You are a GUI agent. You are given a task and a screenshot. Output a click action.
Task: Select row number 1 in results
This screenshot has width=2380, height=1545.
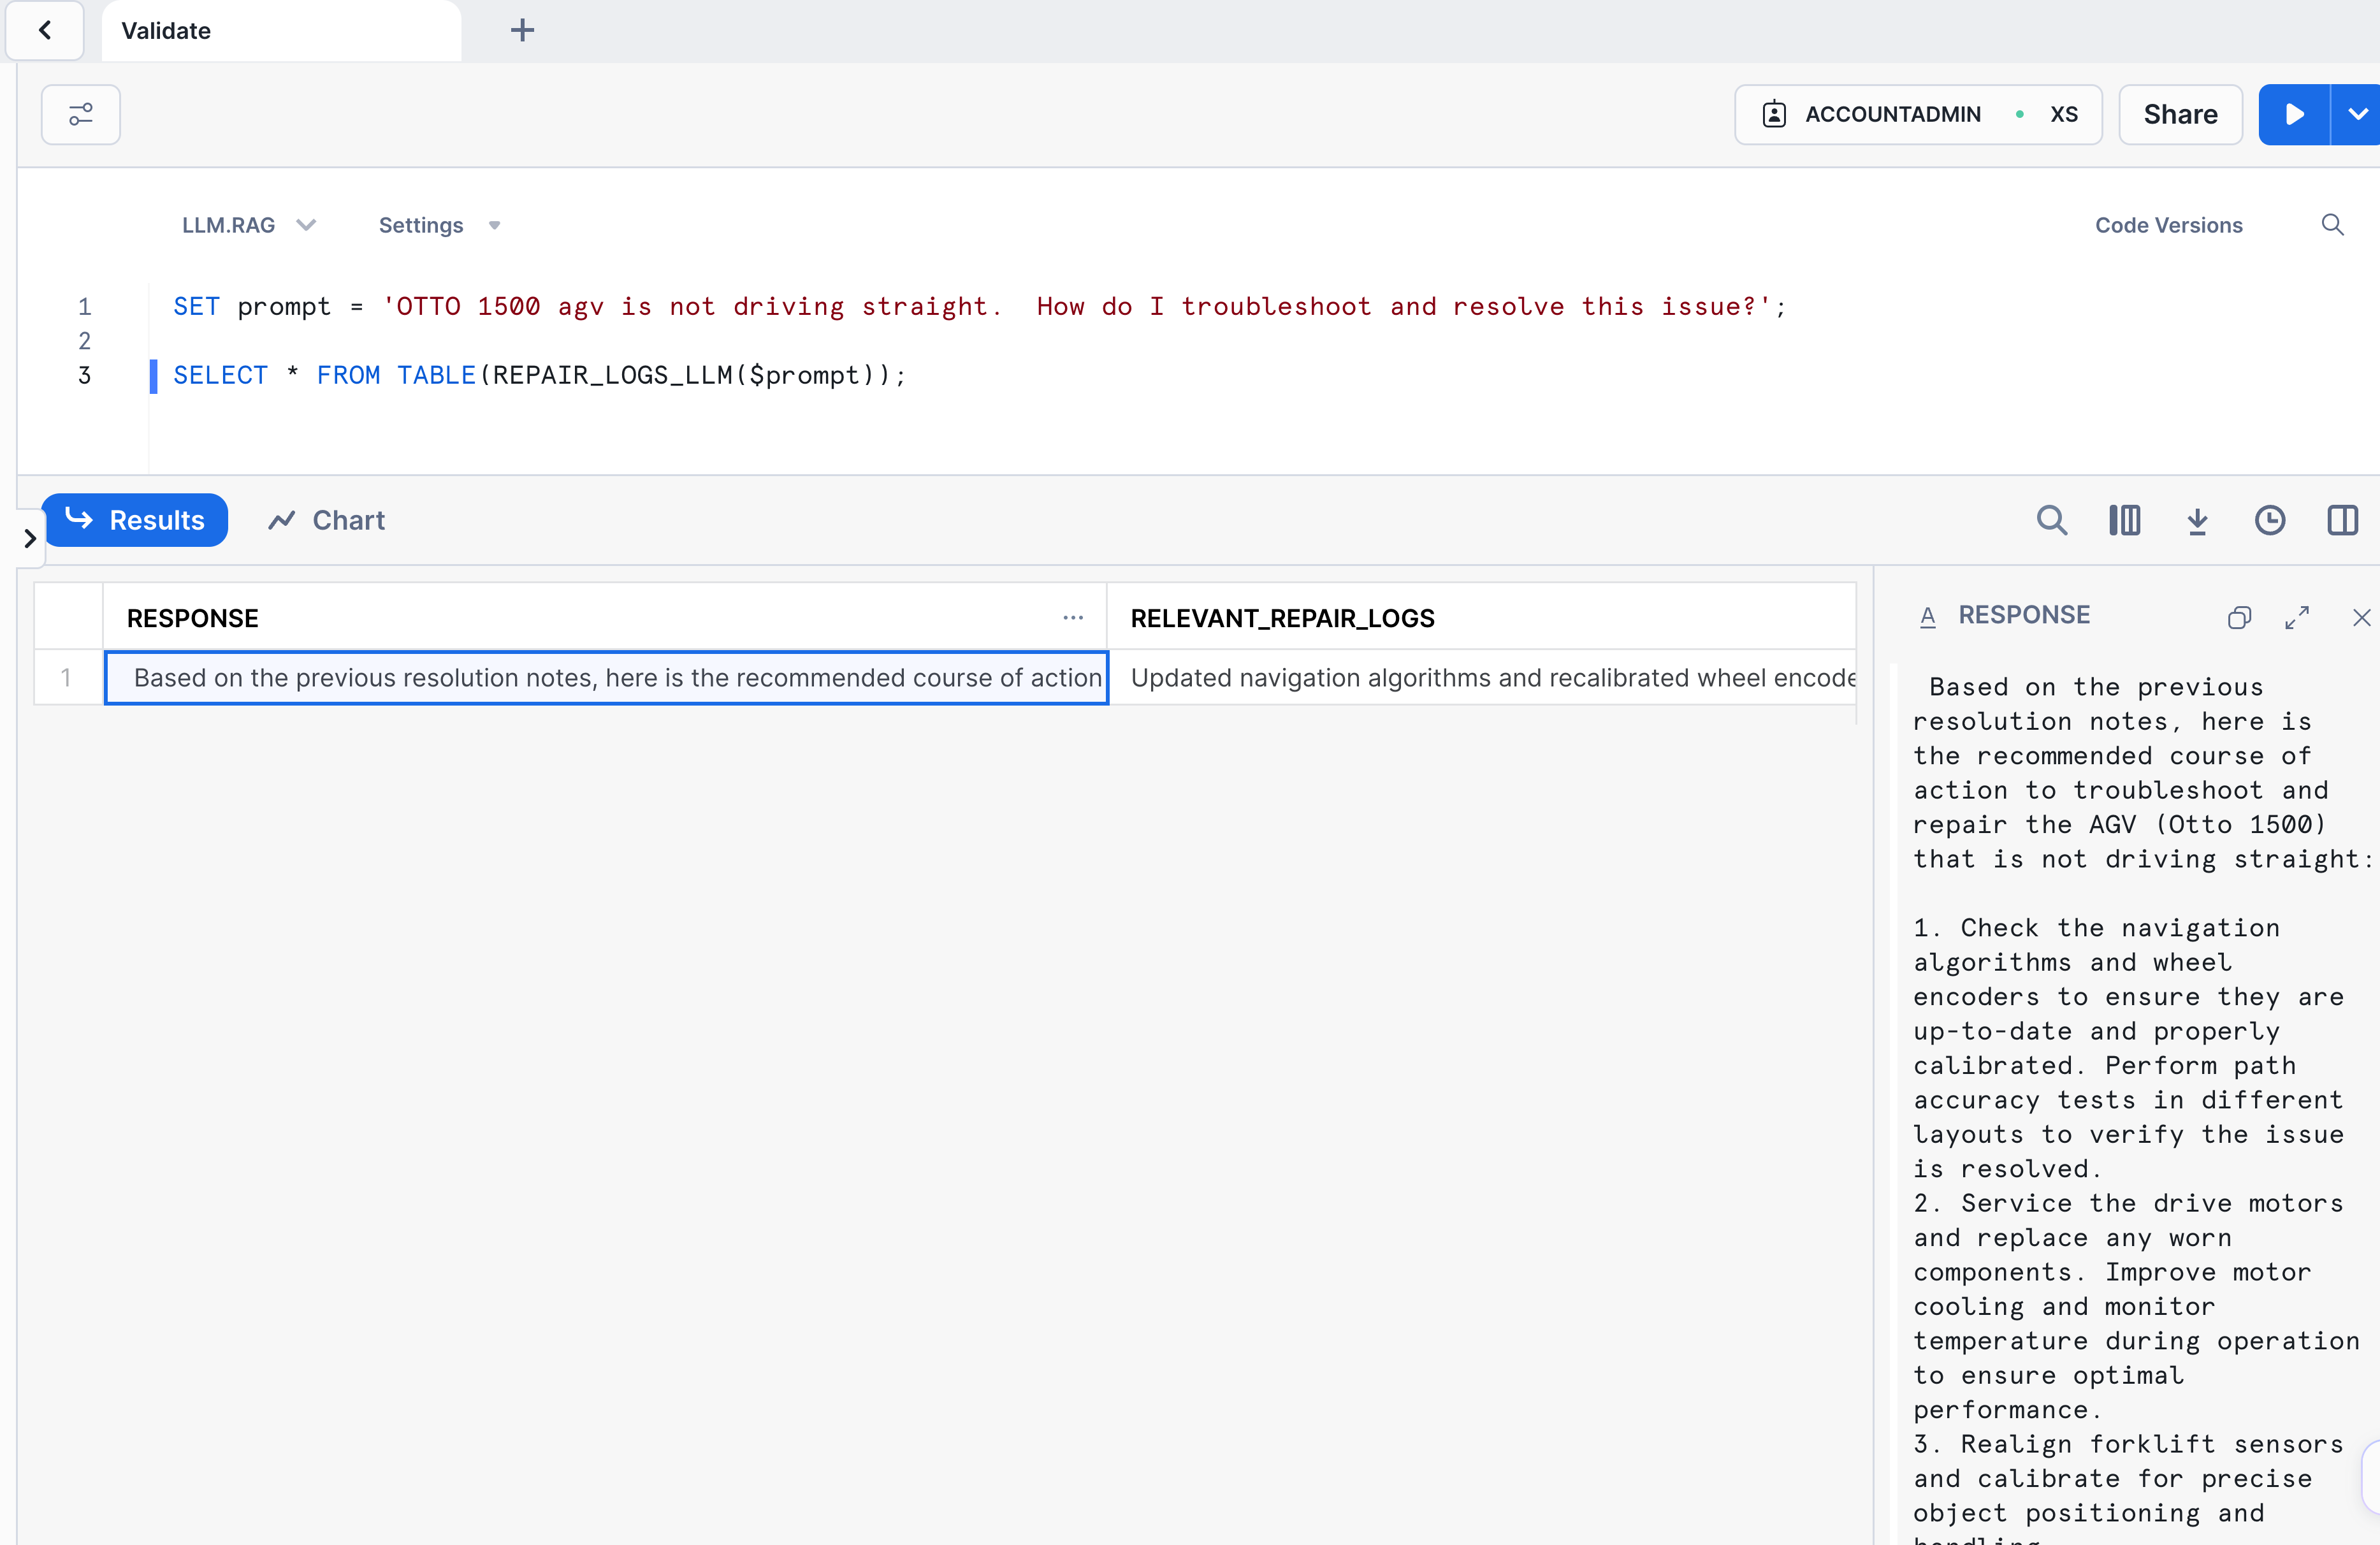click(67, 678)
